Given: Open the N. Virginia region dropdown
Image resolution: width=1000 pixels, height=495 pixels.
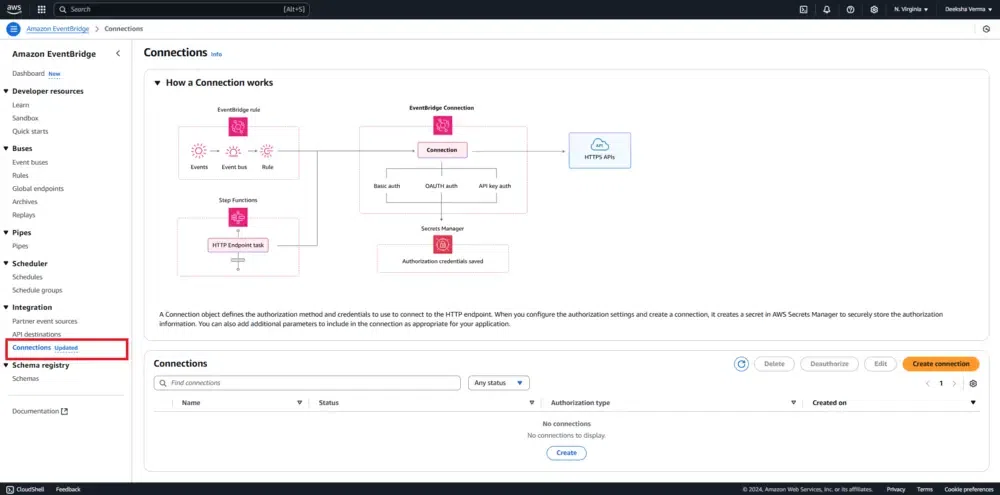Looking at the screenshot, I should point(911,10).
